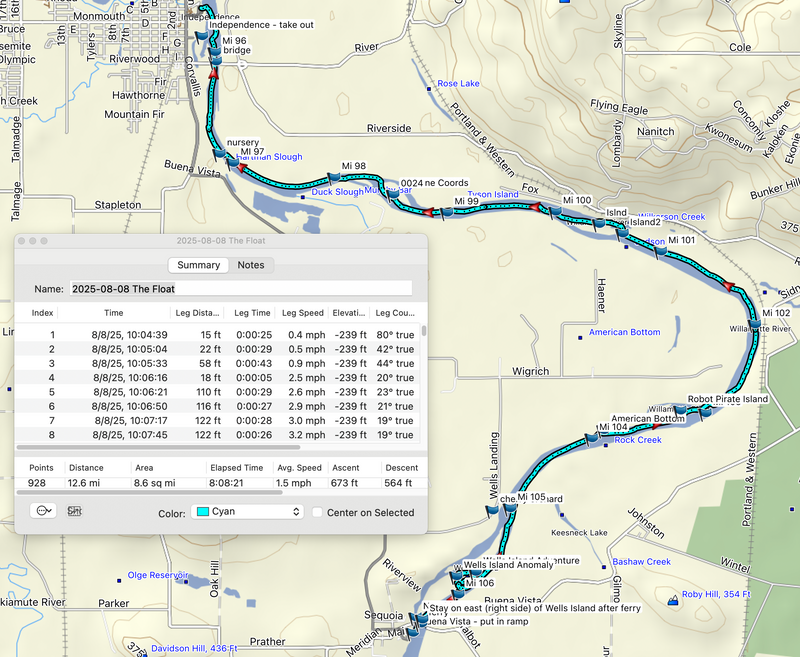Click the Mi 98 waypoint flag
Screen dimensions: 800x657
tap(334, 177)
